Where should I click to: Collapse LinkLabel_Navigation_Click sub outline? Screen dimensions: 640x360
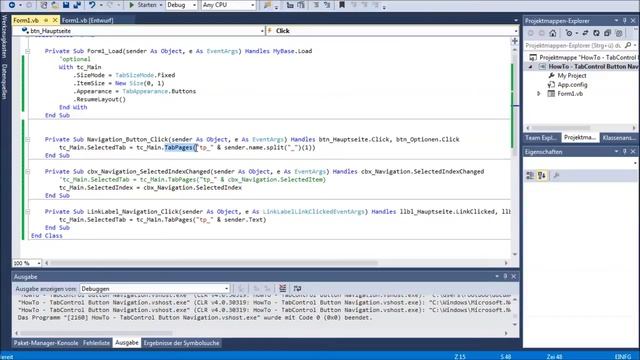coord(28,211)
